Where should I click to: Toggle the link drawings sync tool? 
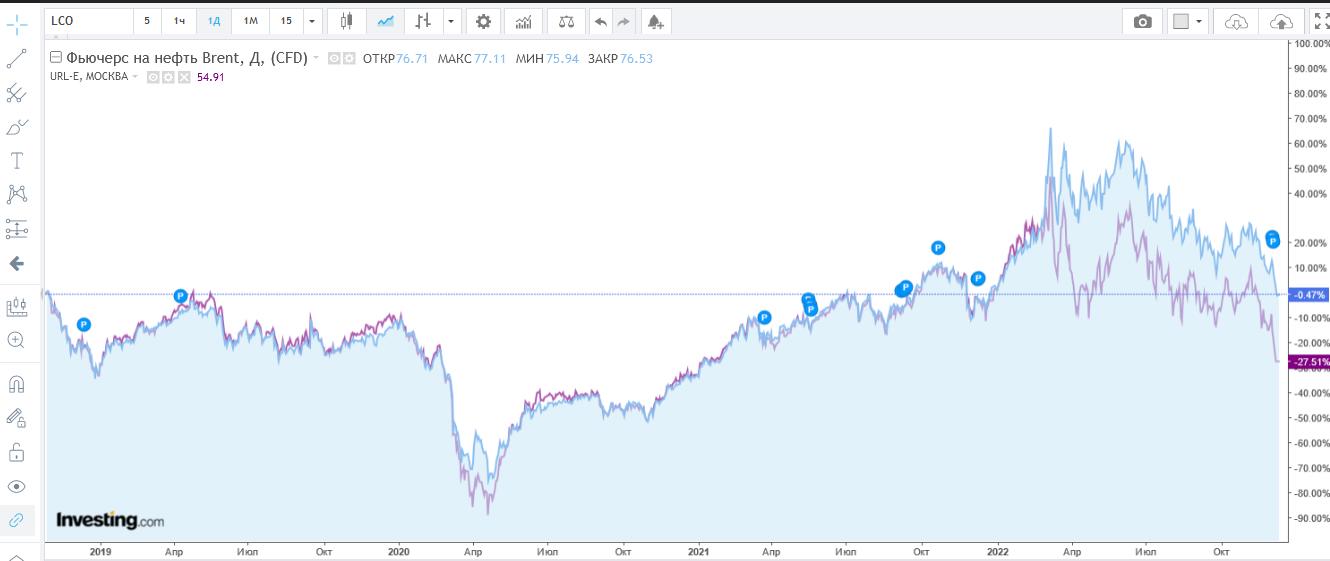pyautogui.click(x=17, y=520)
